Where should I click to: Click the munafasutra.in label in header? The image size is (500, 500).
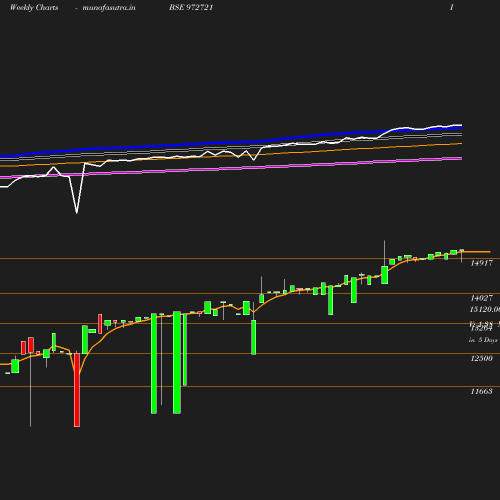coord(109,8)
